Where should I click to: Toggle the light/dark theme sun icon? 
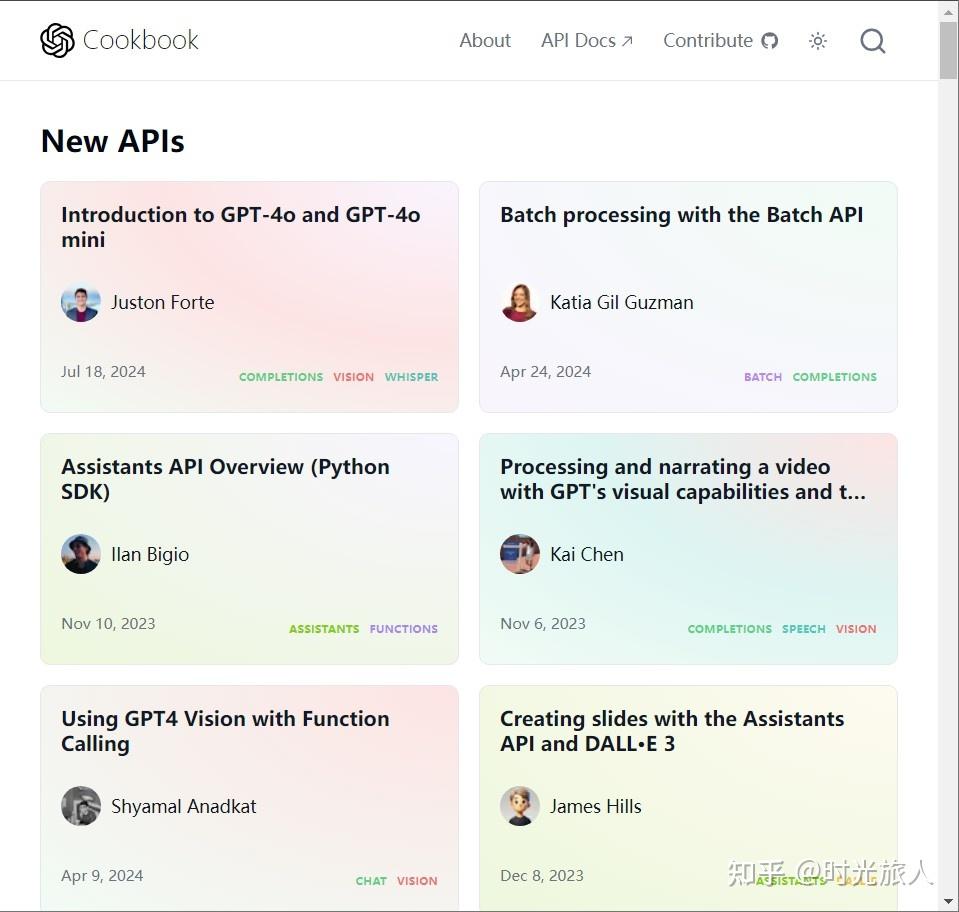click(817, 41)
